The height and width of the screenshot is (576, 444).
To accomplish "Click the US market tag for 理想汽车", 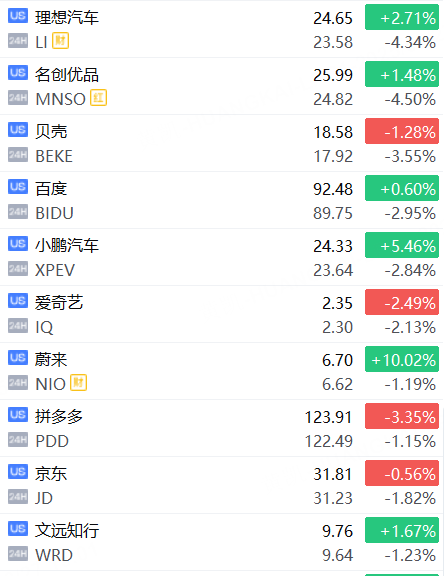I will pos(18,17).
